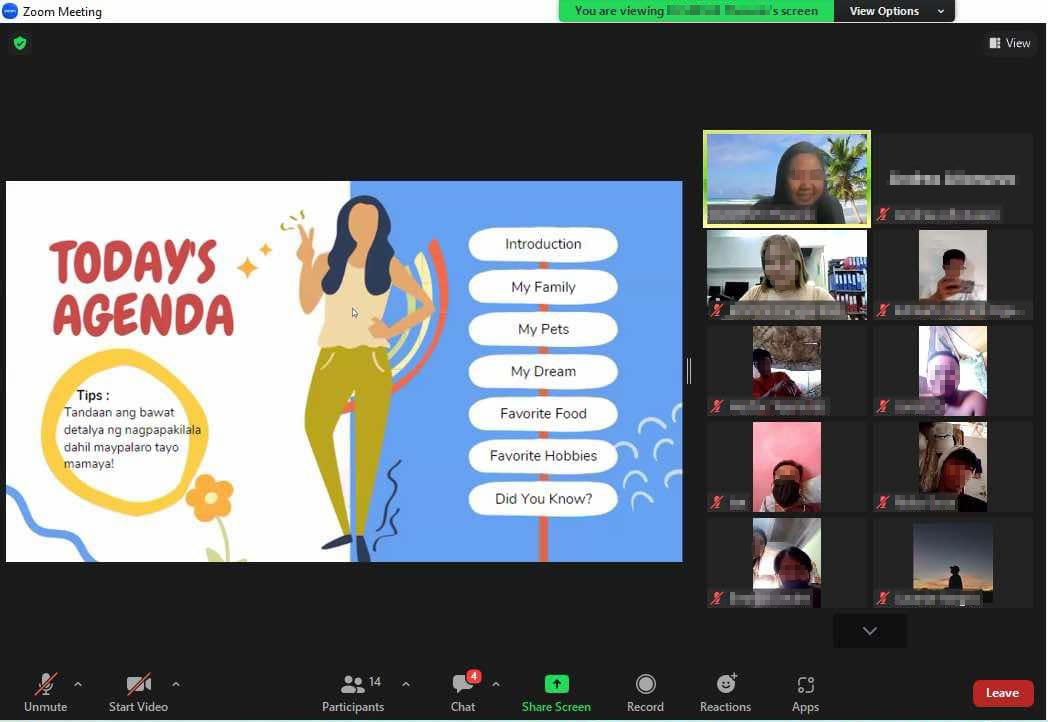Open the View layout menu
The width and height of the screenshot is (1048, 722).
pos(1009,43)
